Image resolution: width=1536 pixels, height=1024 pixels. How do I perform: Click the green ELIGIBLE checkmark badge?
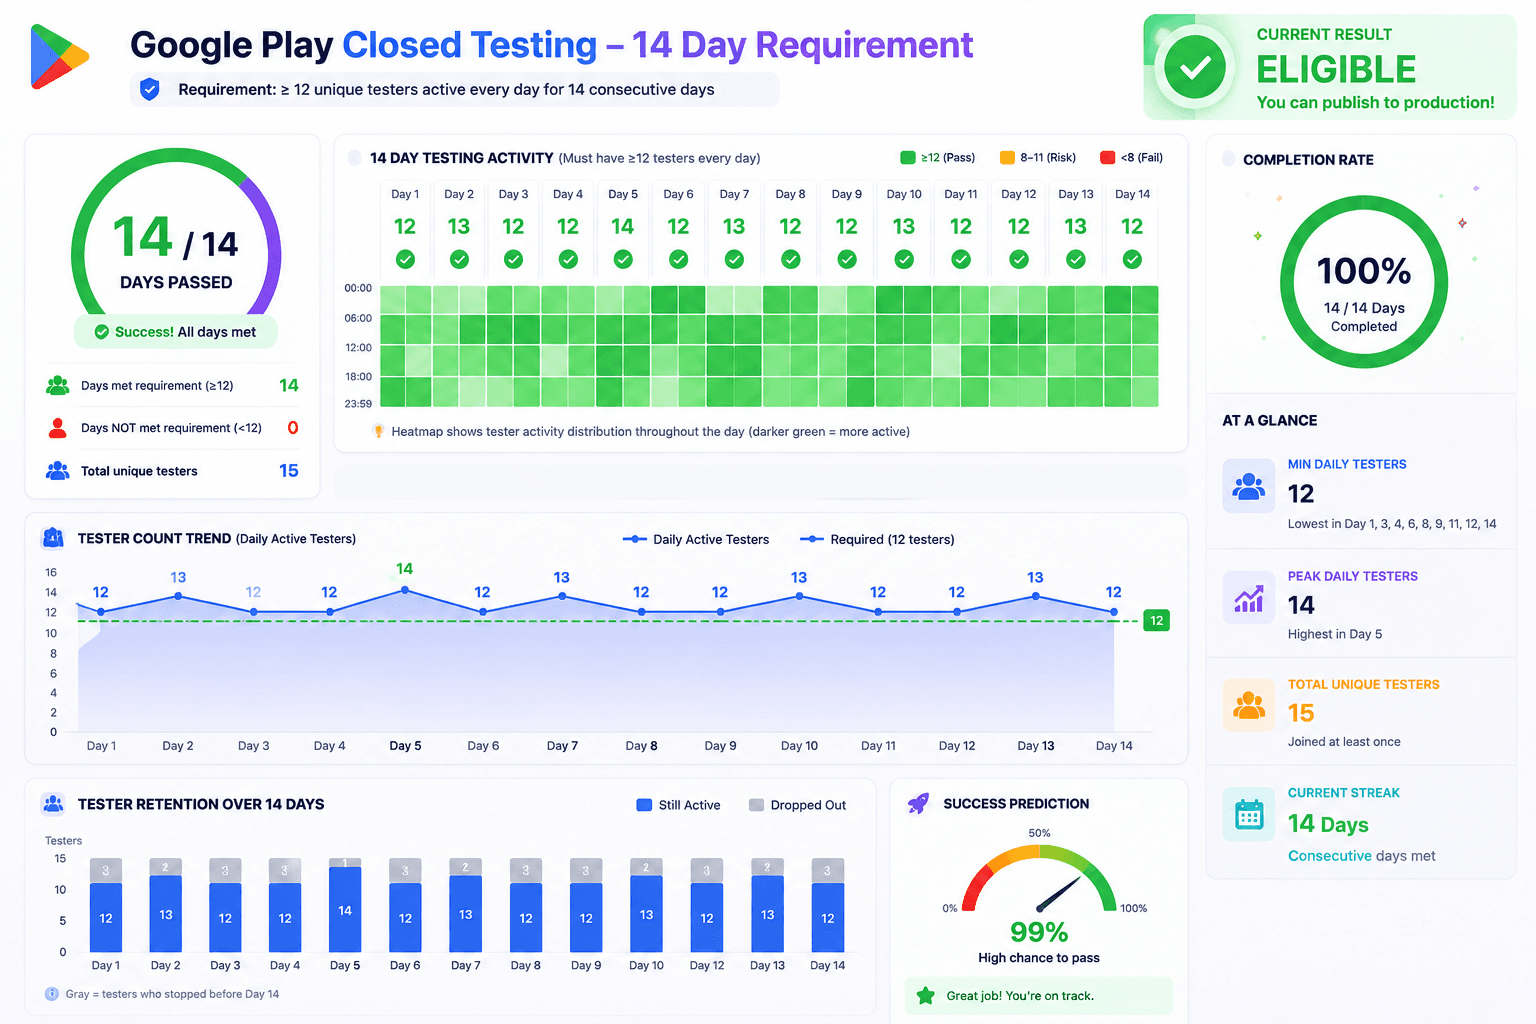[x=1195, y=67]
